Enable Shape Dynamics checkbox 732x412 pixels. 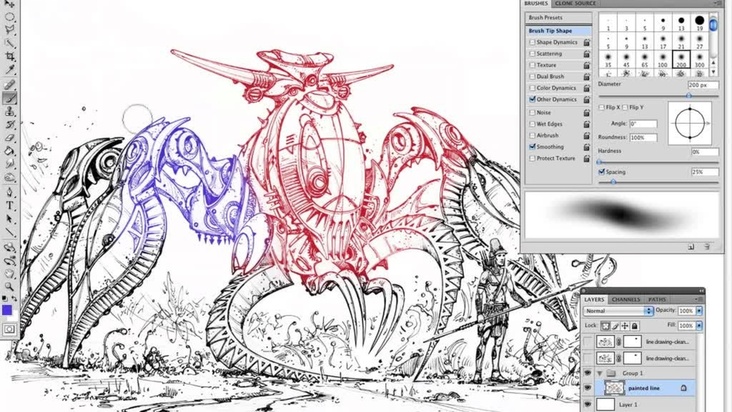pyautogui.click(x=532, y=42)
